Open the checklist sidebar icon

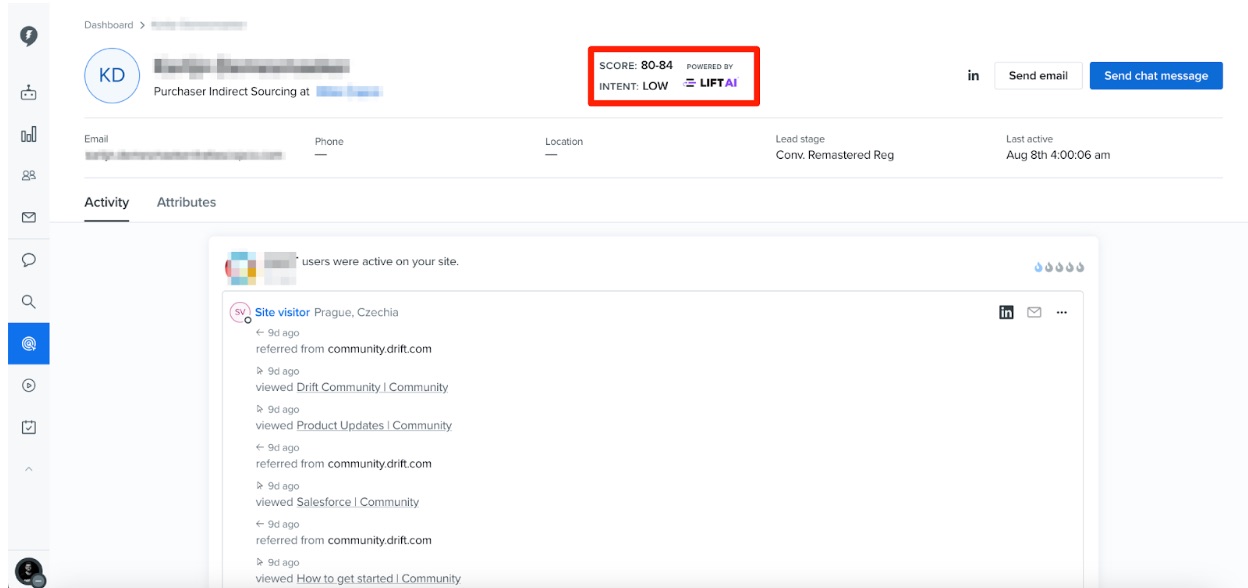pyautogui.click(x=29, y=427)
